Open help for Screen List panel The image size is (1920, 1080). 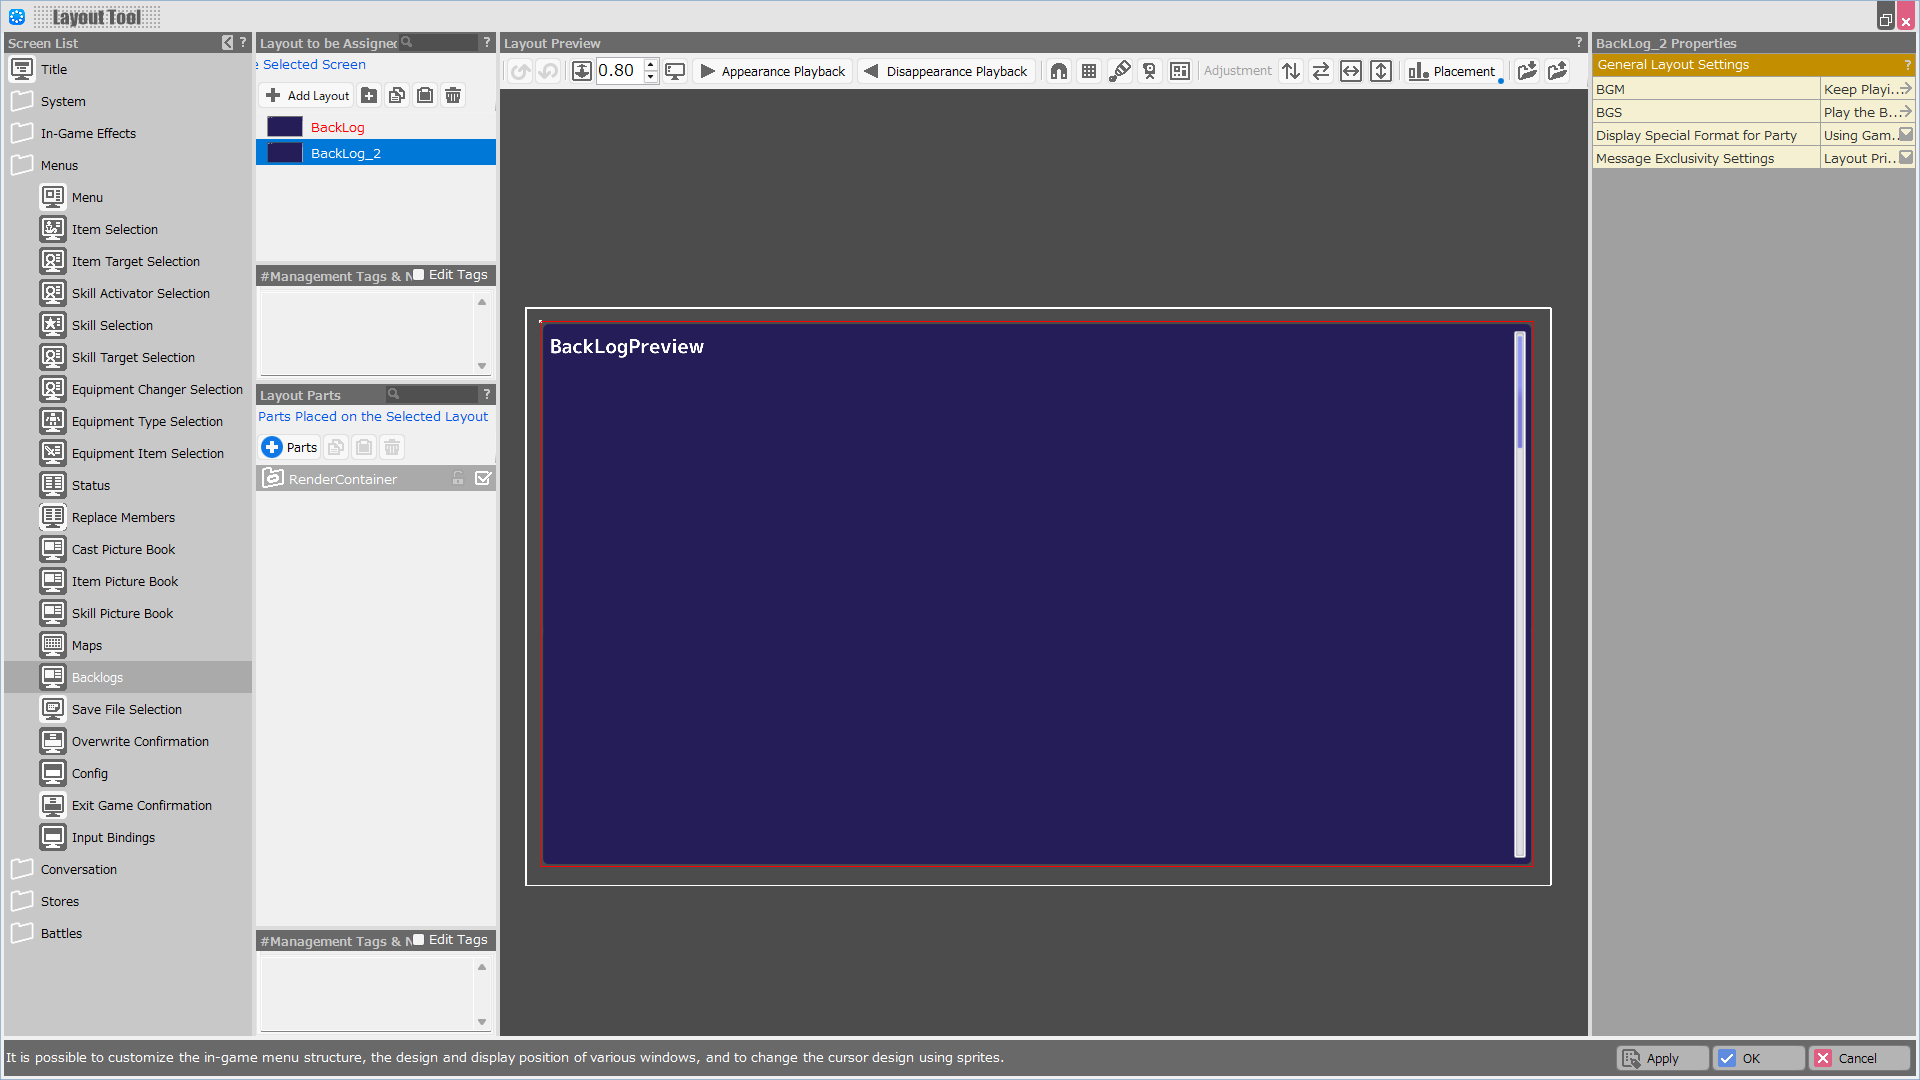pos(243,43)
